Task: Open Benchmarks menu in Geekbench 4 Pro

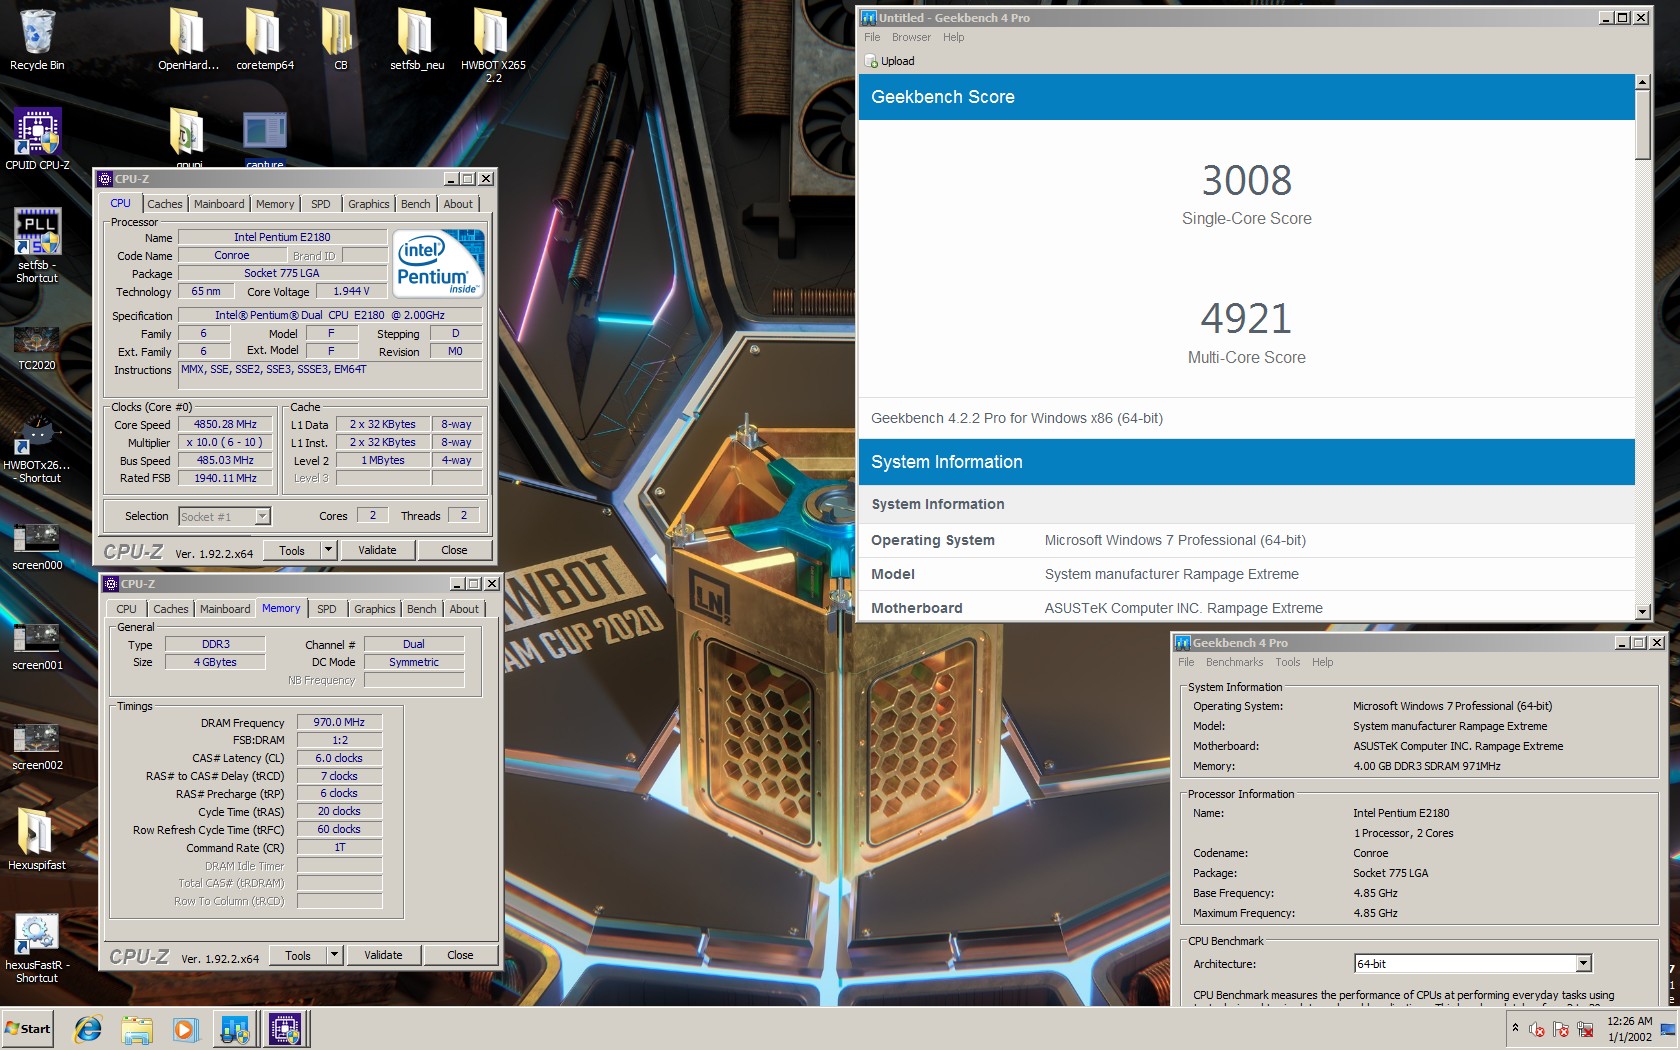Action: pyautogui.click(x=1234, y=663)
